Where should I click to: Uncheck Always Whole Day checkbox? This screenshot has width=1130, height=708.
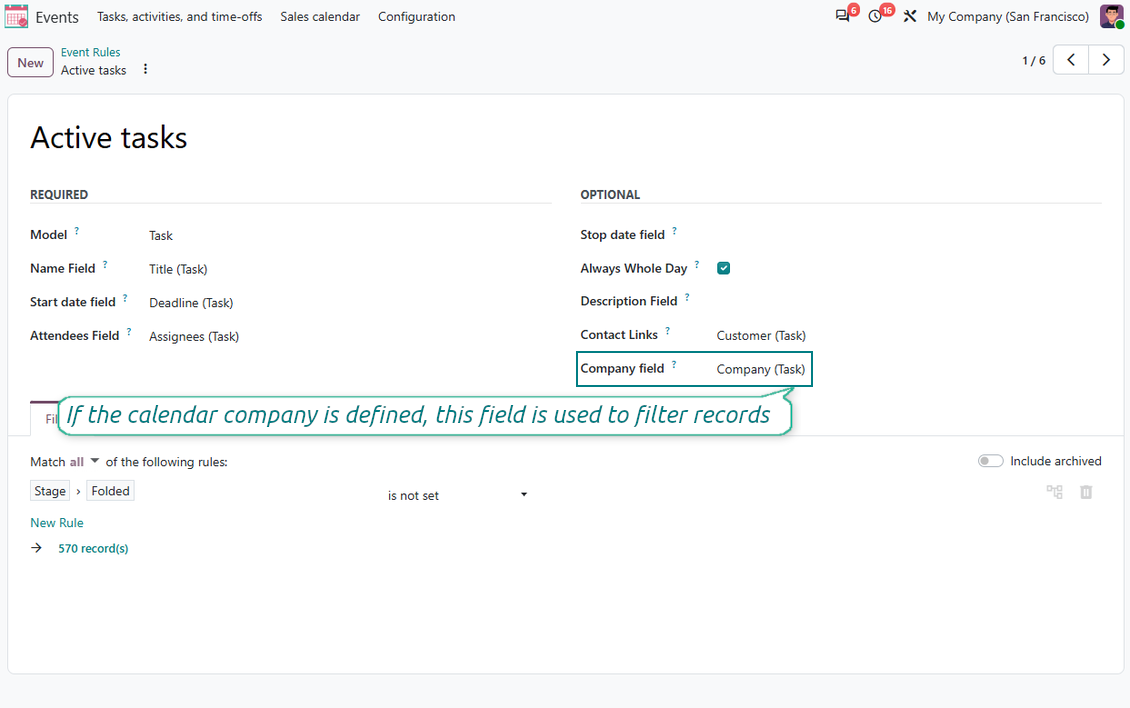[724, 268]
